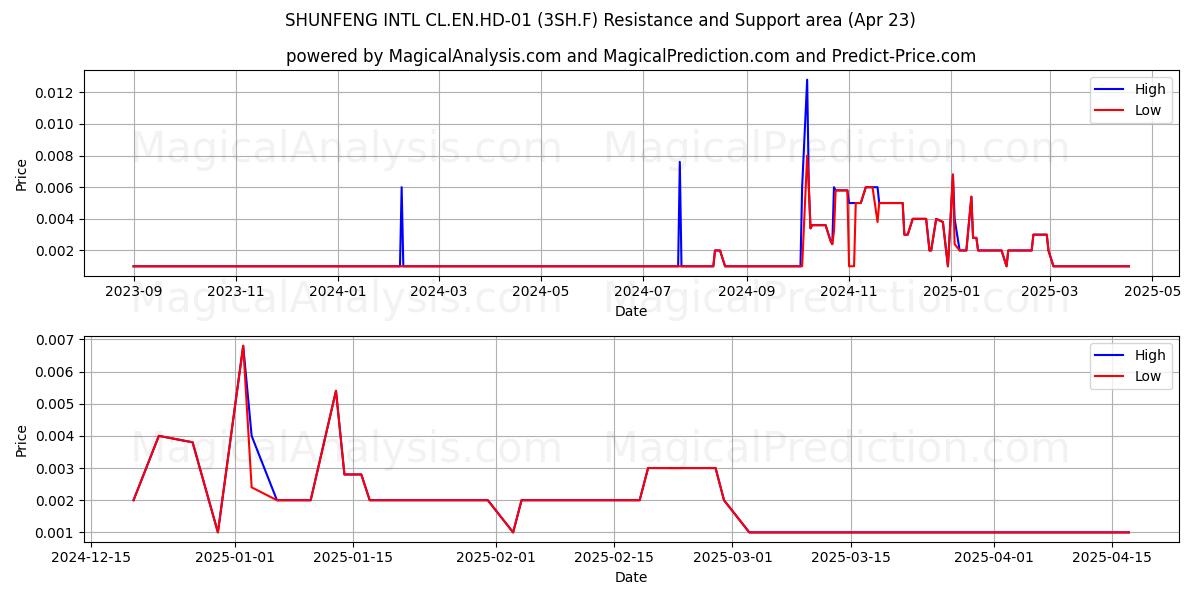Click the 2025-01-01 x-axis label
This screenshot has height=600, width=1200.
[x=235, y=557]
